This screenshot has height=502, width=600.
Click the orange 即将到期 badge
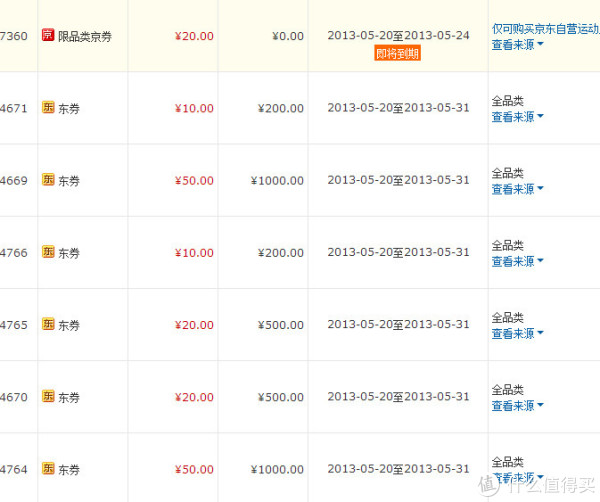tap(398, 53)
